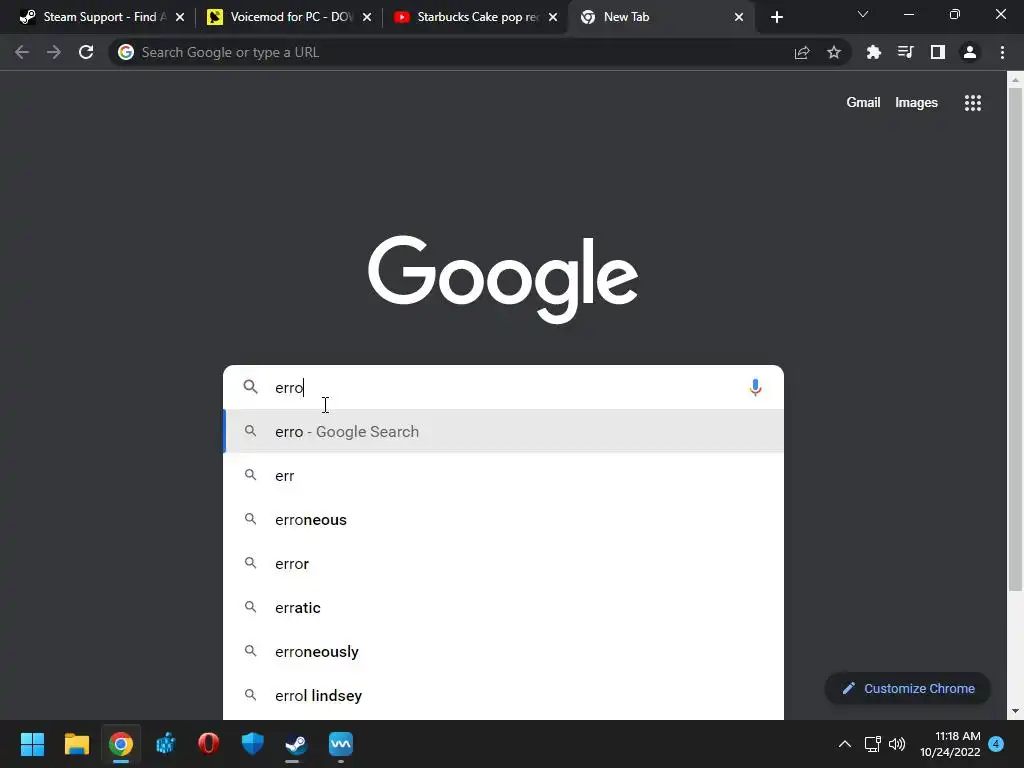Open the Extensions puzzle icon
Viewport: 1024px width, 768px height.
(x=874, y=52)
